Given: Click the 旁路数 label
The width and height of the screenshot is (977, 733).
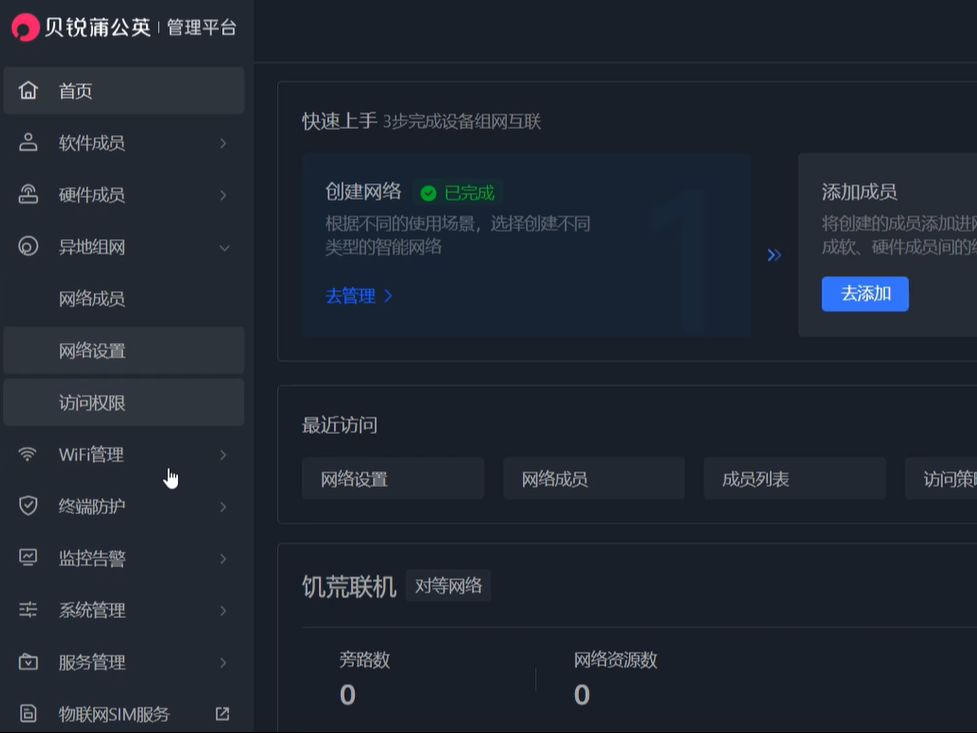Looking at the screenshot, I should 365,659.
